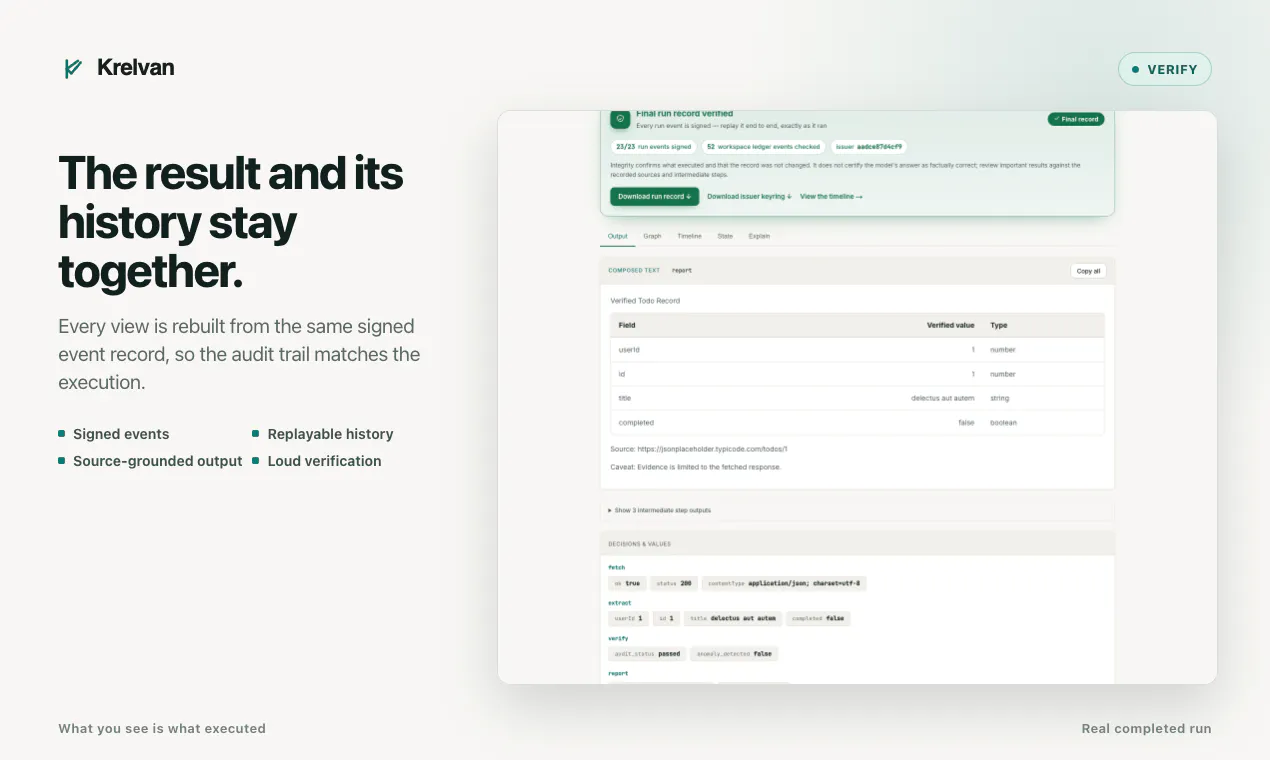This screenshot has height=760, width=1270.
Task: Click the shield icon beside Final run record verified
Action: (x=620, y=118)
